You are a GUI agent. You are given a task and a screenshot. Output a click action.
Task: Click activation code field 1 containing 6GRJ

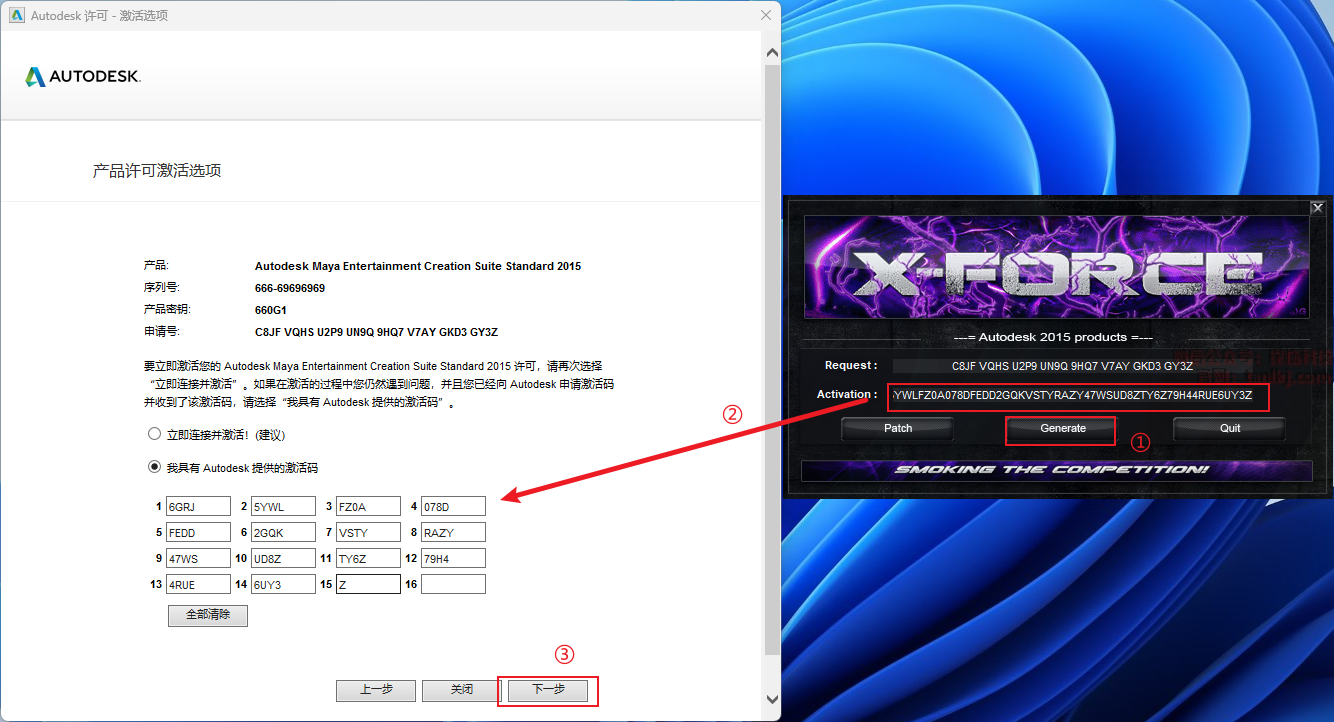tap(198, 506)
